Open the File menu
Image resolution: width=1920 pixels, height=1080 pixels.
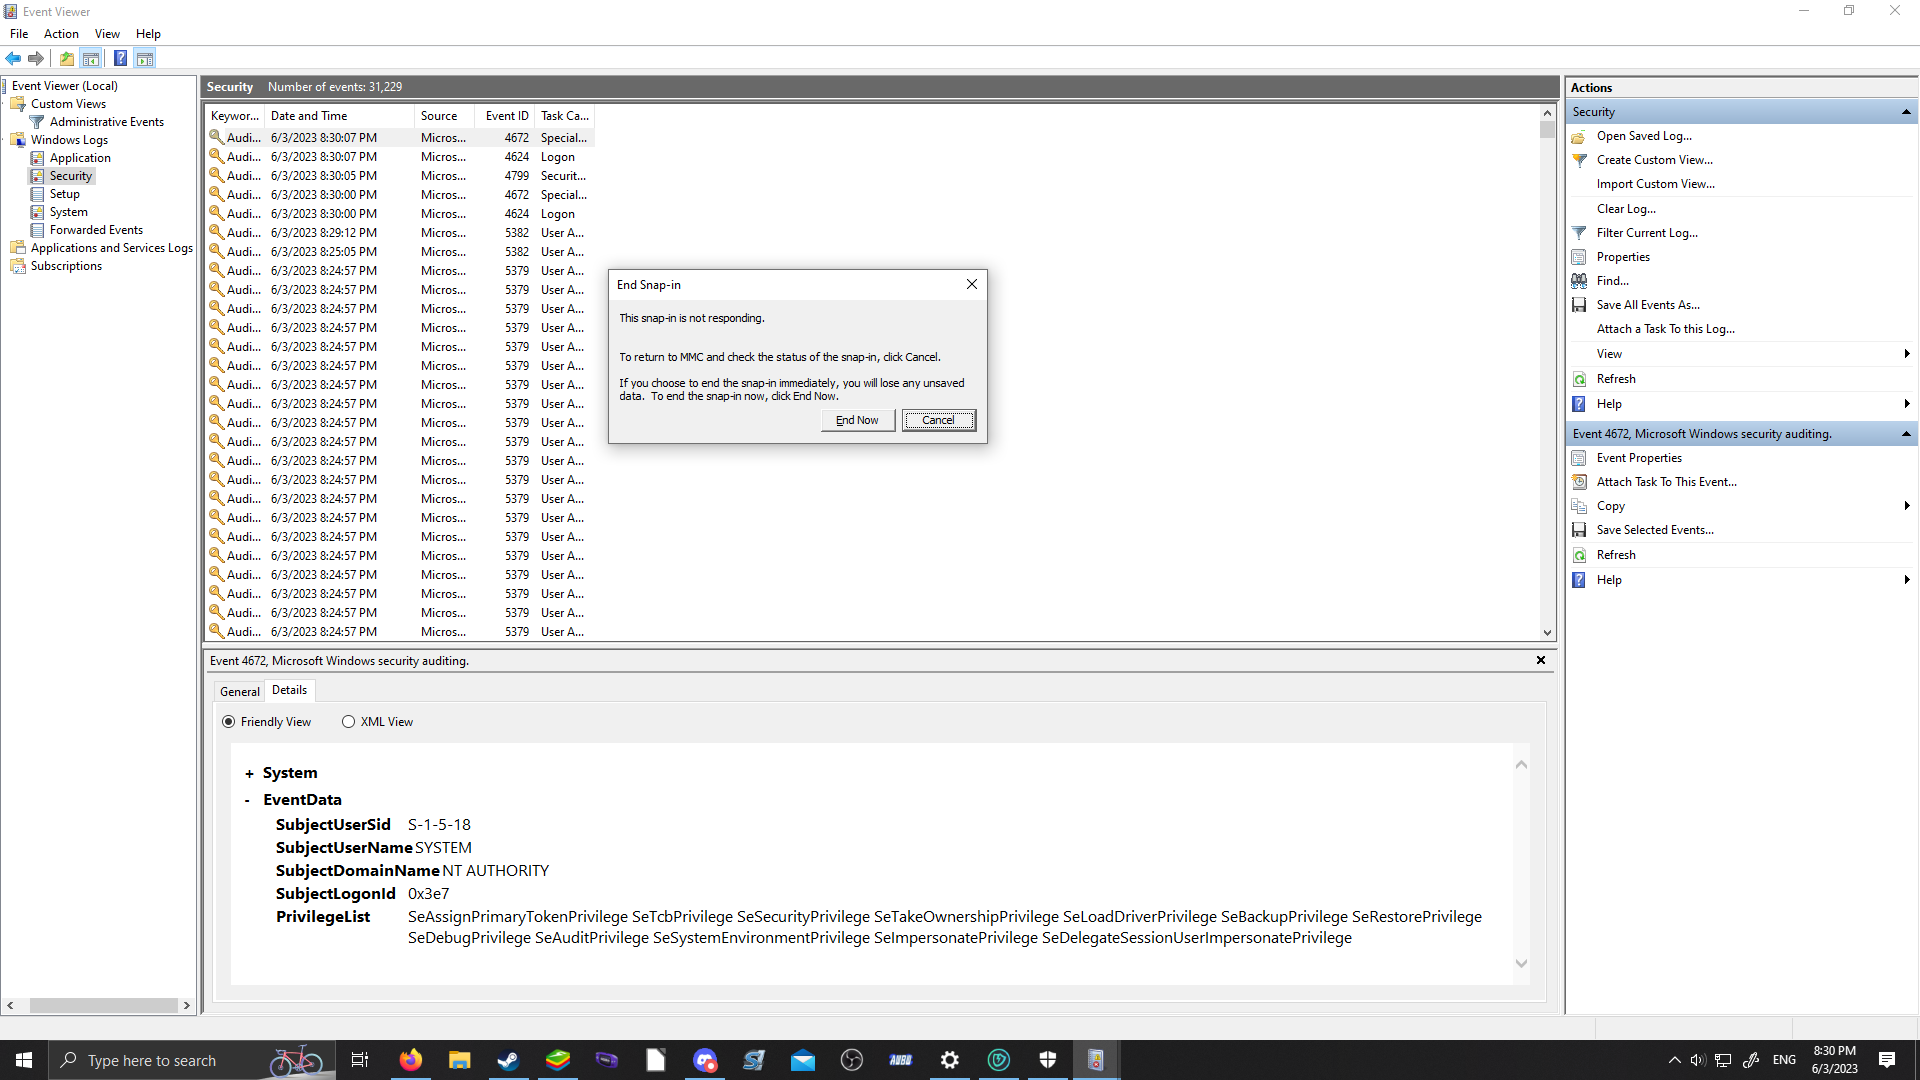(19, 34)
